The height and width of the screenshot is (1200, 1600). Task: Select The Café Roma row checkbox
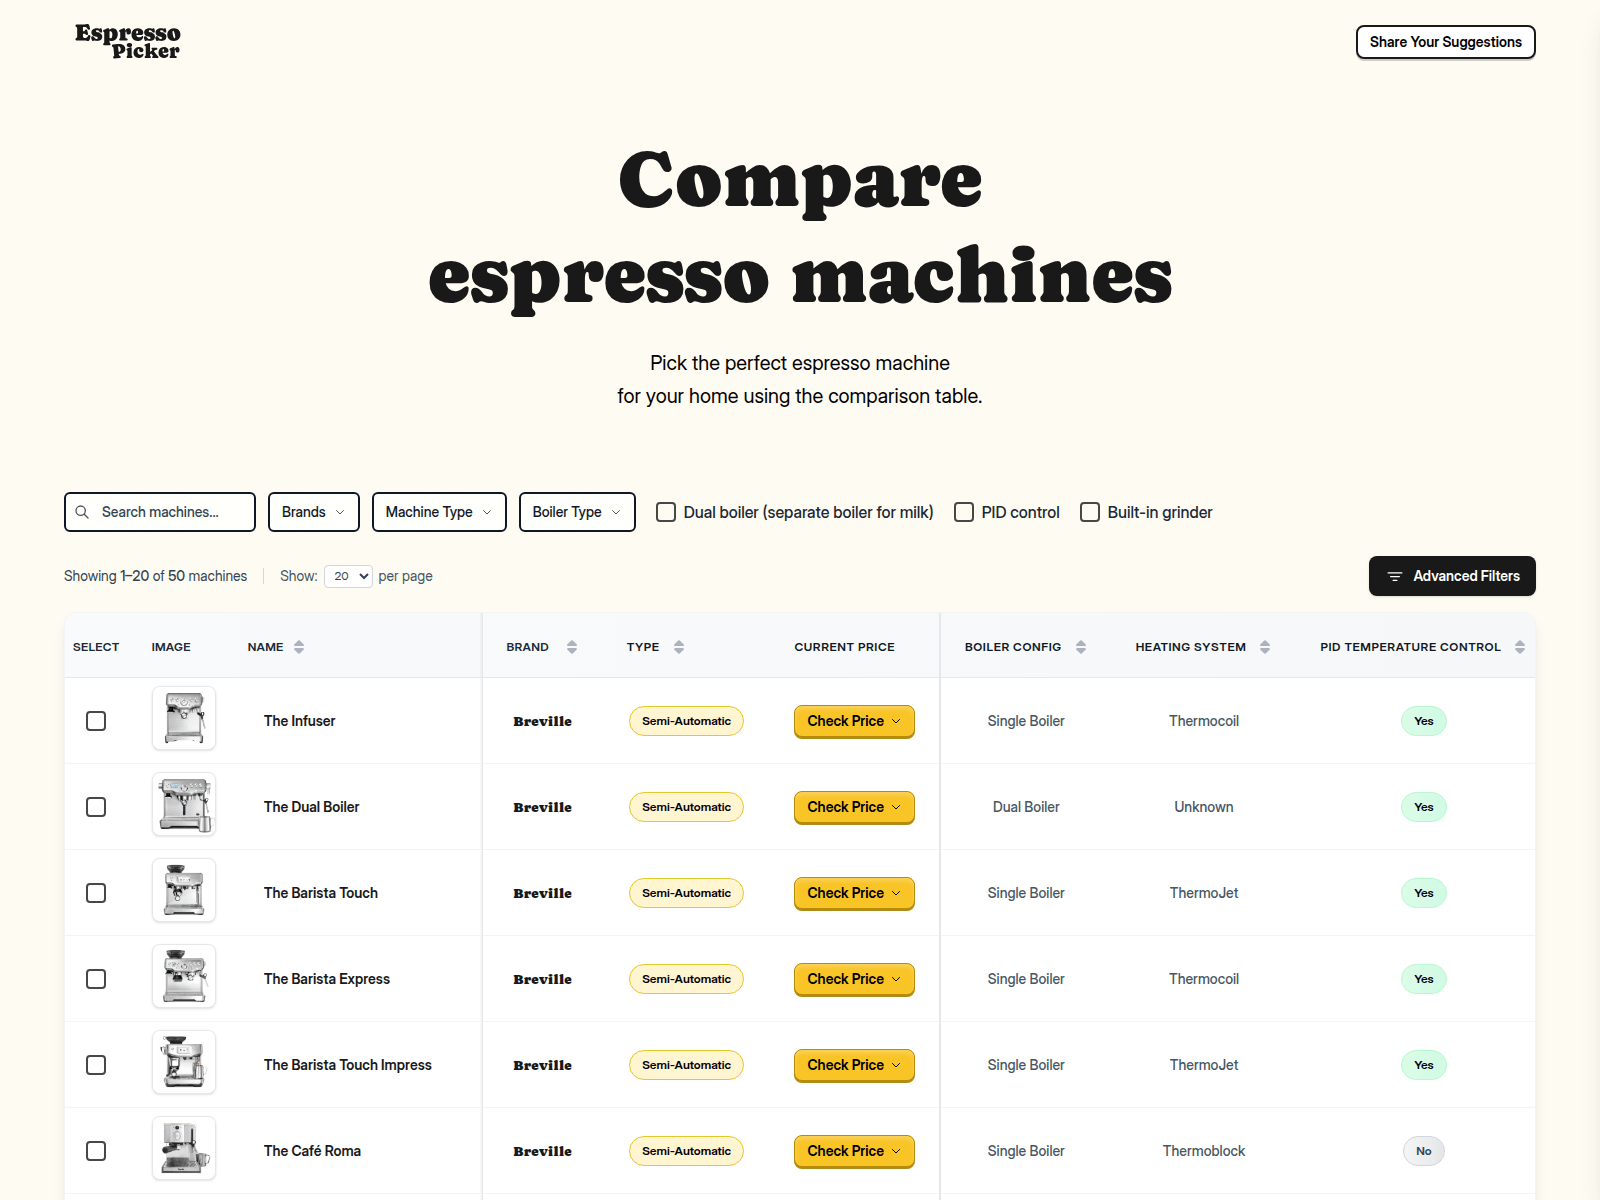pyautogui.click(x=96, y=1151)
